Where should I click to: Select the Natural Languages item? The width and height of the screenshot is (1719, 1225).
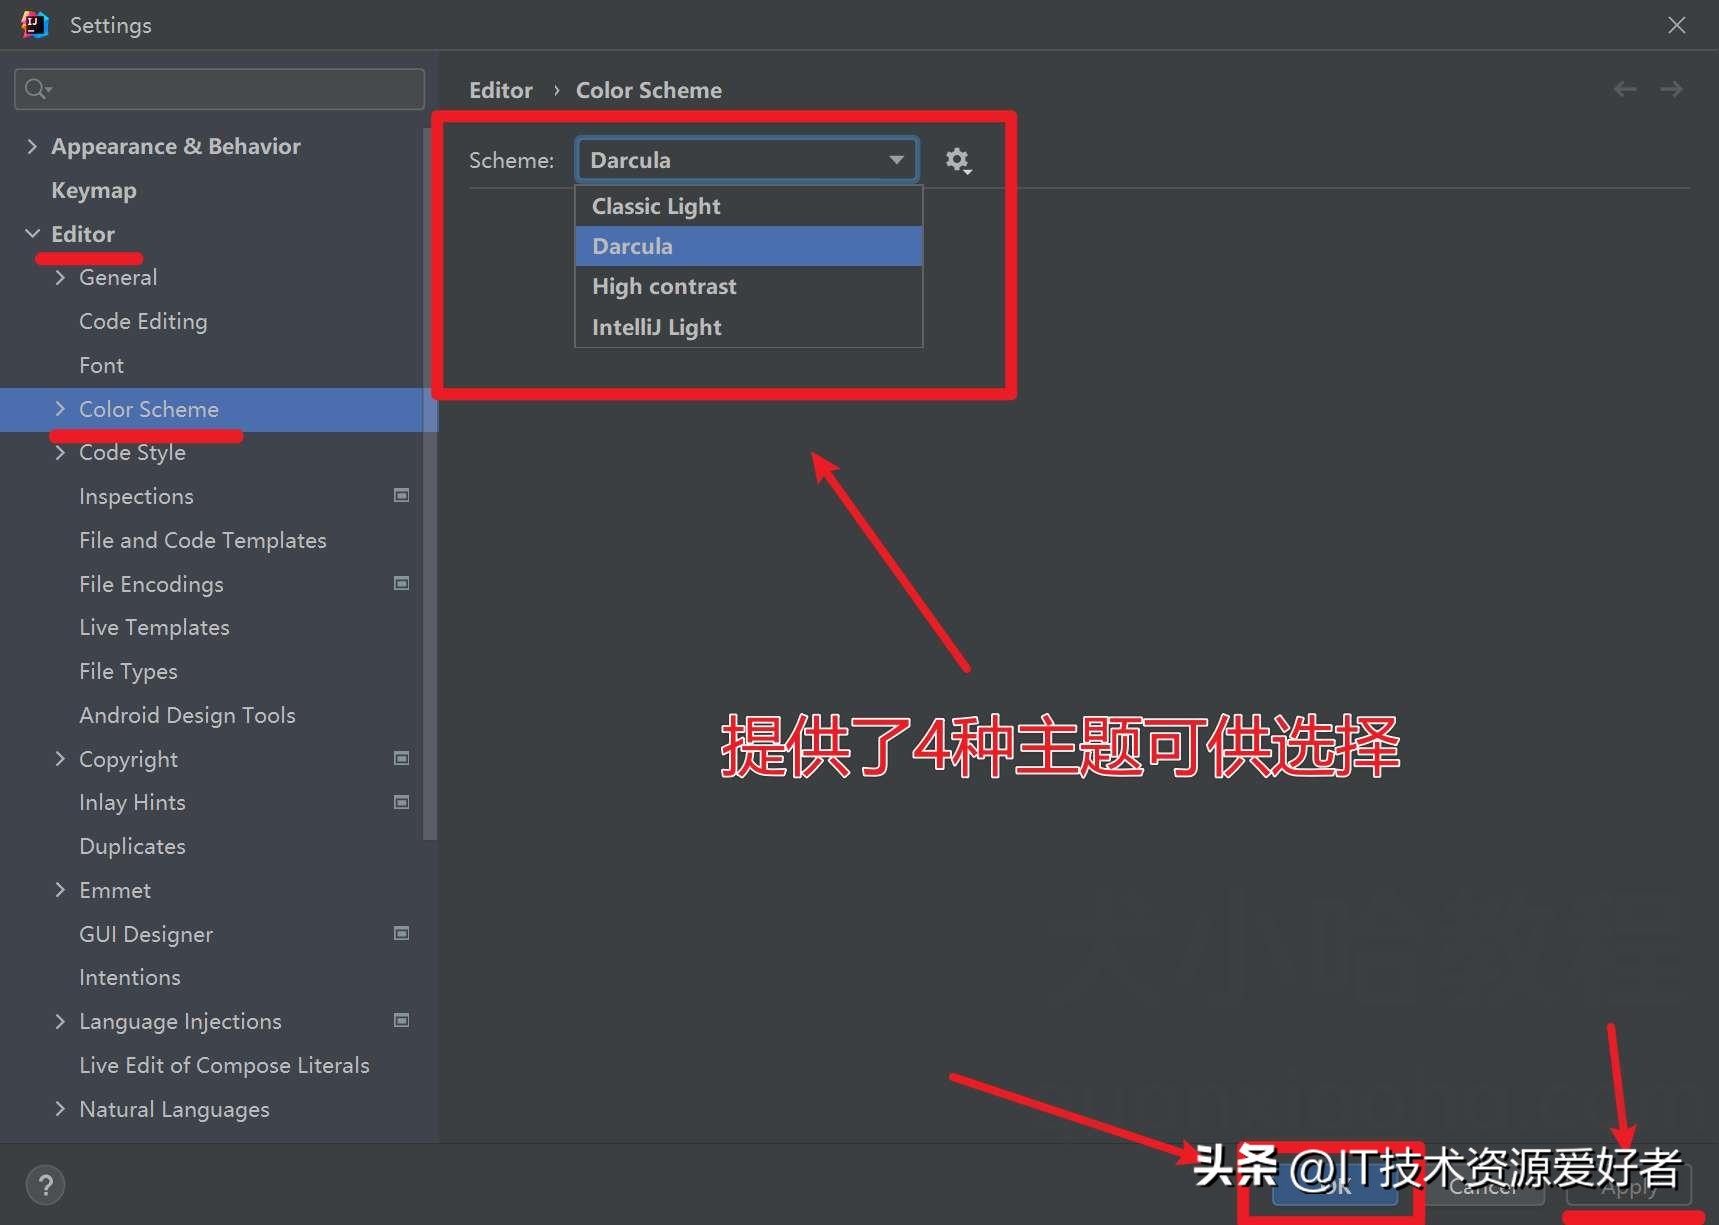click(174, 1109)
